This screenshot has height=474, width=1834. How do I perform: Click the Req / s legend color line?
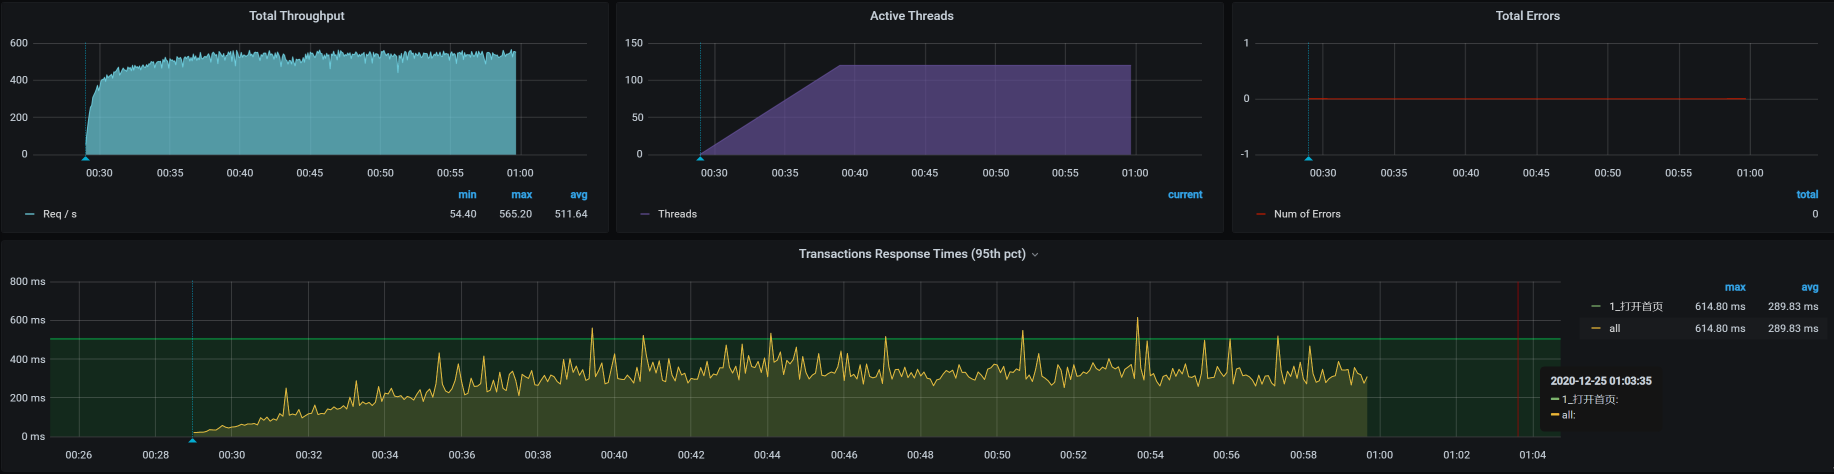(30, 214)
